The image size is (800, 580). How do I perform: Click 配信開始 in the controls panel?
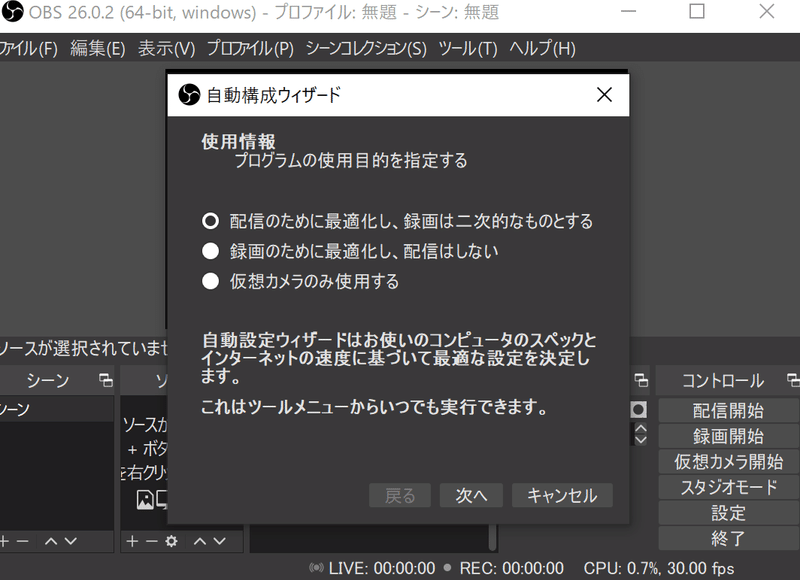pyautogui.click(x=729, y=411)
